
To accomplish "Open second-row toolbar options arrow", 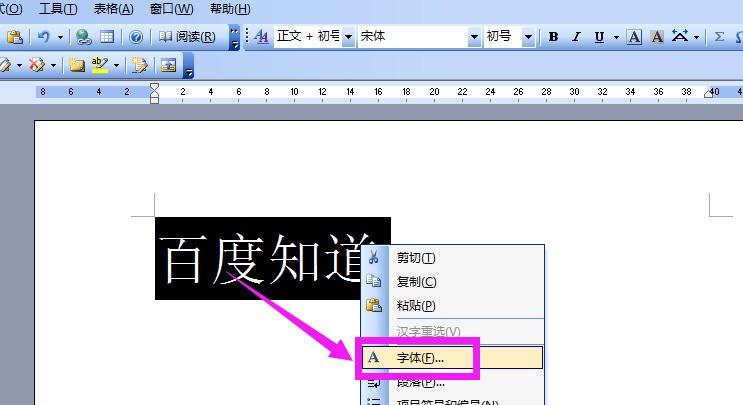I will click(189, 65).
